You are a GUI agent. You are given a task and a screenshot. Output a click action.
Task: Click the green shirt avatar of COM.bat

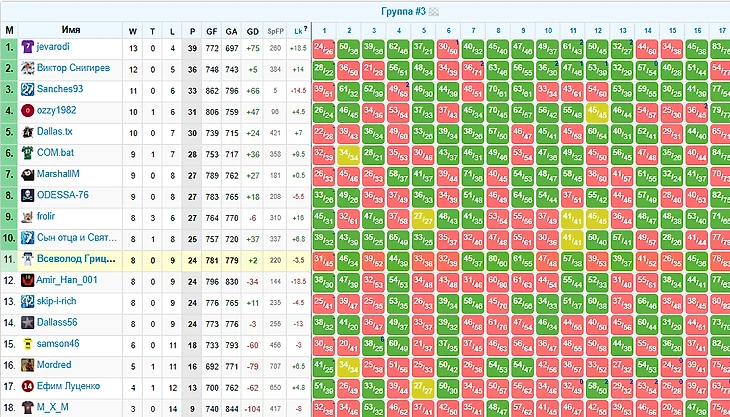pyautogui.click(x=27, y=153)
